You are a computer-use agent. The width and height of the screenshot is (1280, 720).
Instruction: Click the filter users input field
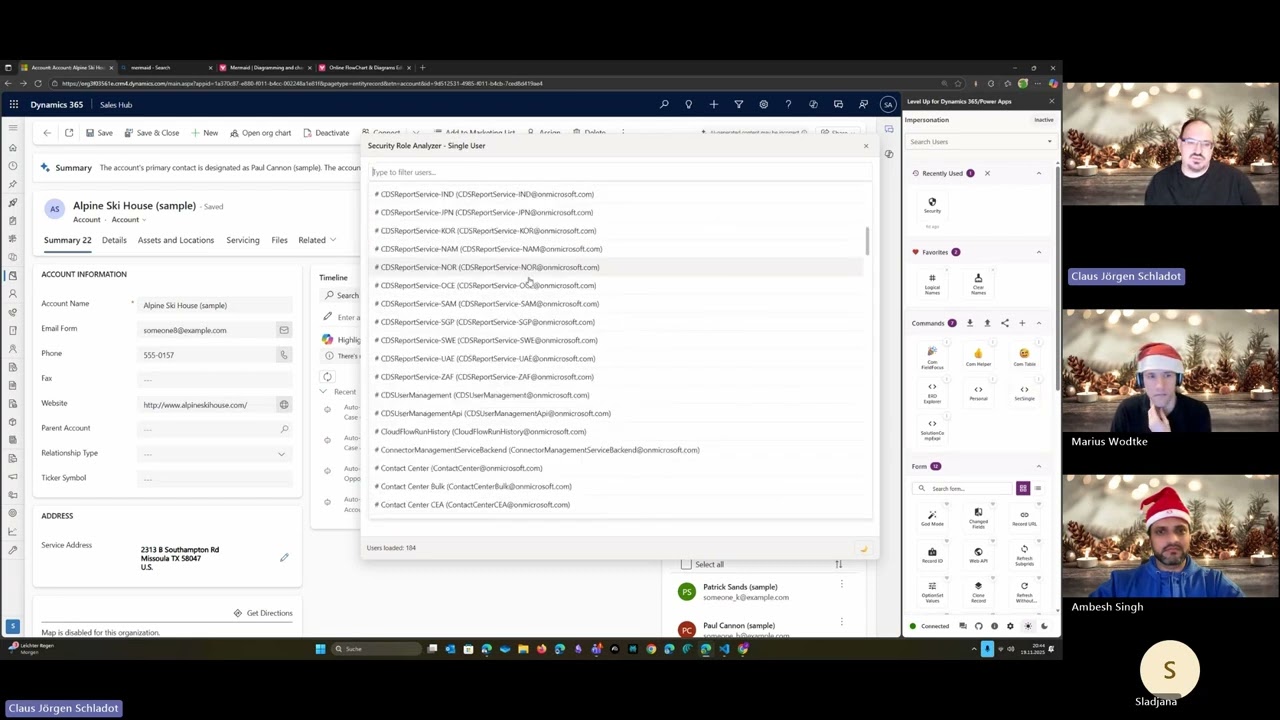(x=620, y=172)
